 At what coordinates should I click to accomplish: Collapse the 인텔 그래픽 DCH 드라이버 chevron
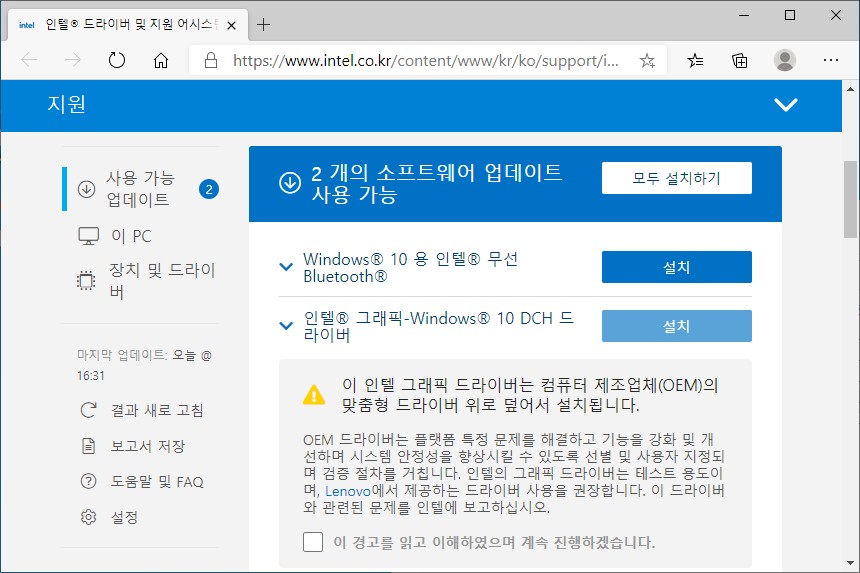(286, 326)
